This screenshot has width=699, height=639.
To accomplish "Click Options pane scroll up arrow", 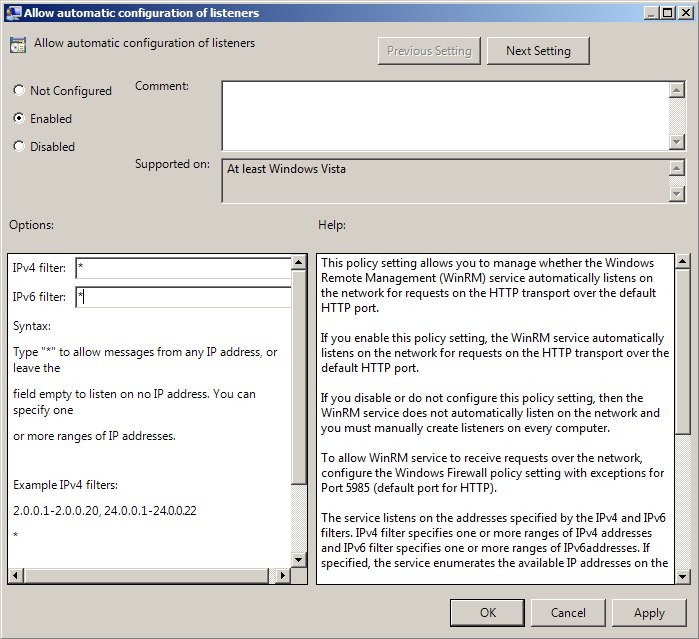I will point(299,262).
